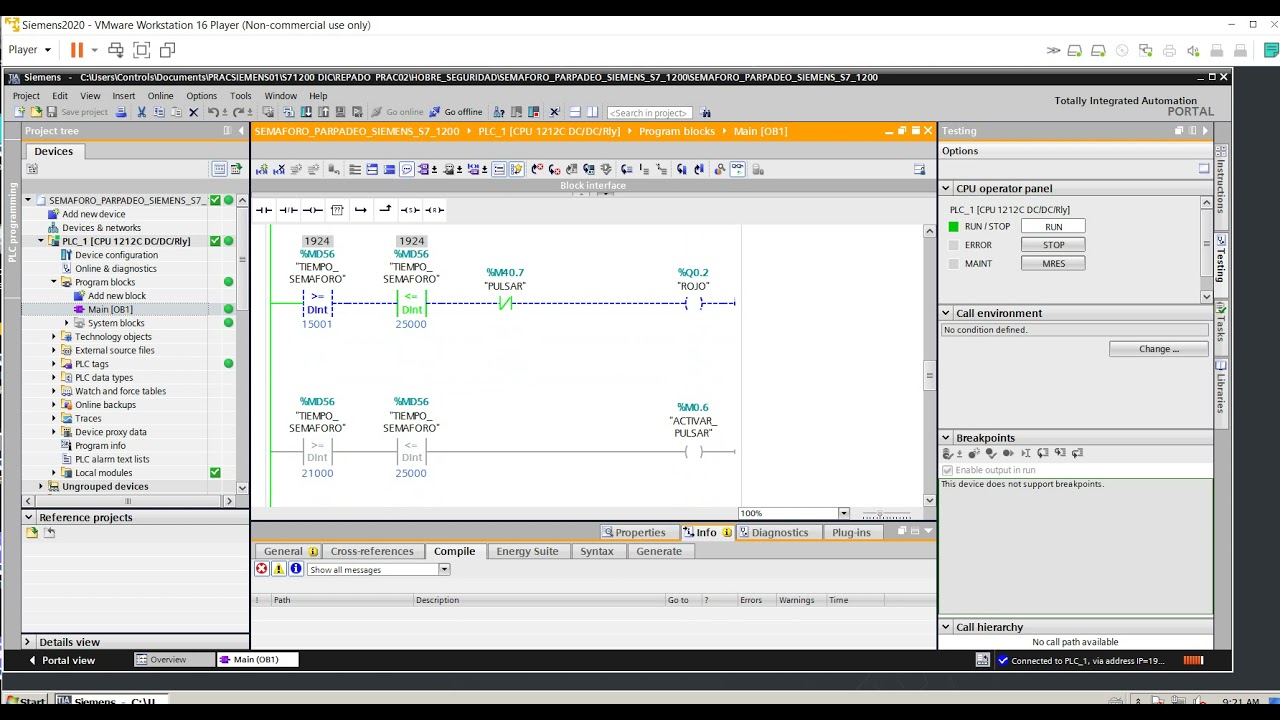Collapse the CPU operator panel section
The image size is (1280, 720).
coord(946,188)
